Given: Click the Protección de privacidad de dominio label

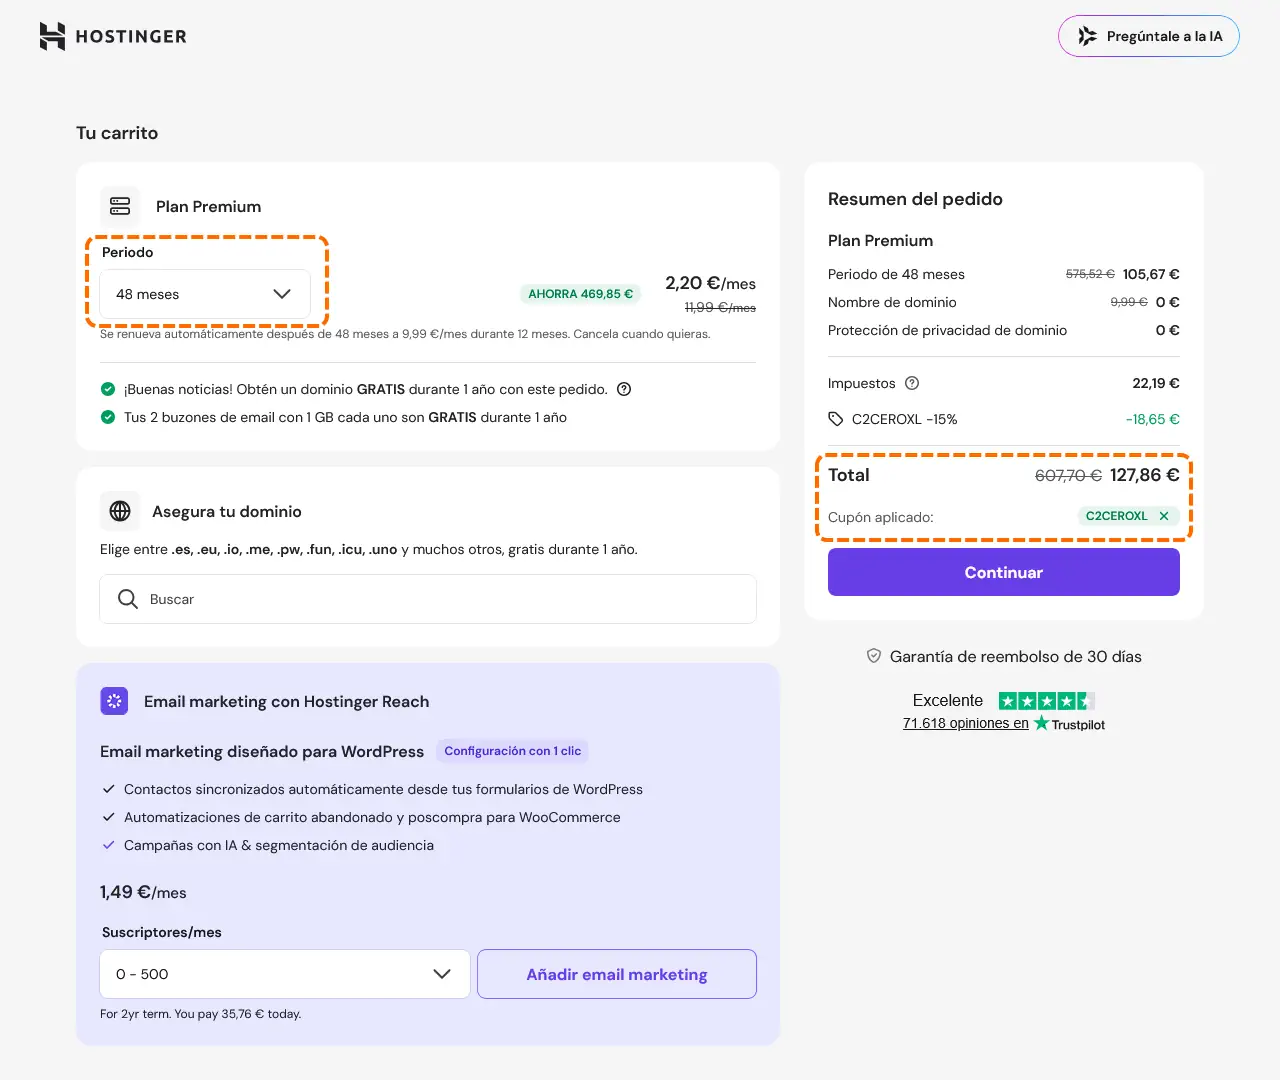Looking at the screenshot, I should [x=947, y=330].
